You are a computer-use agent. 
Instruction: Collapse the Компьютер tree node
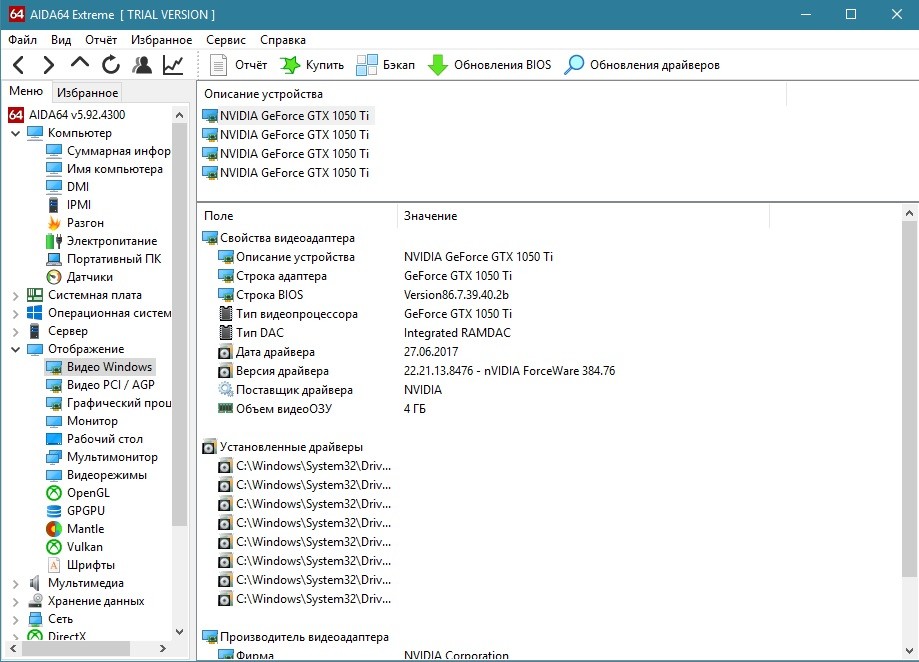(16, 133)
